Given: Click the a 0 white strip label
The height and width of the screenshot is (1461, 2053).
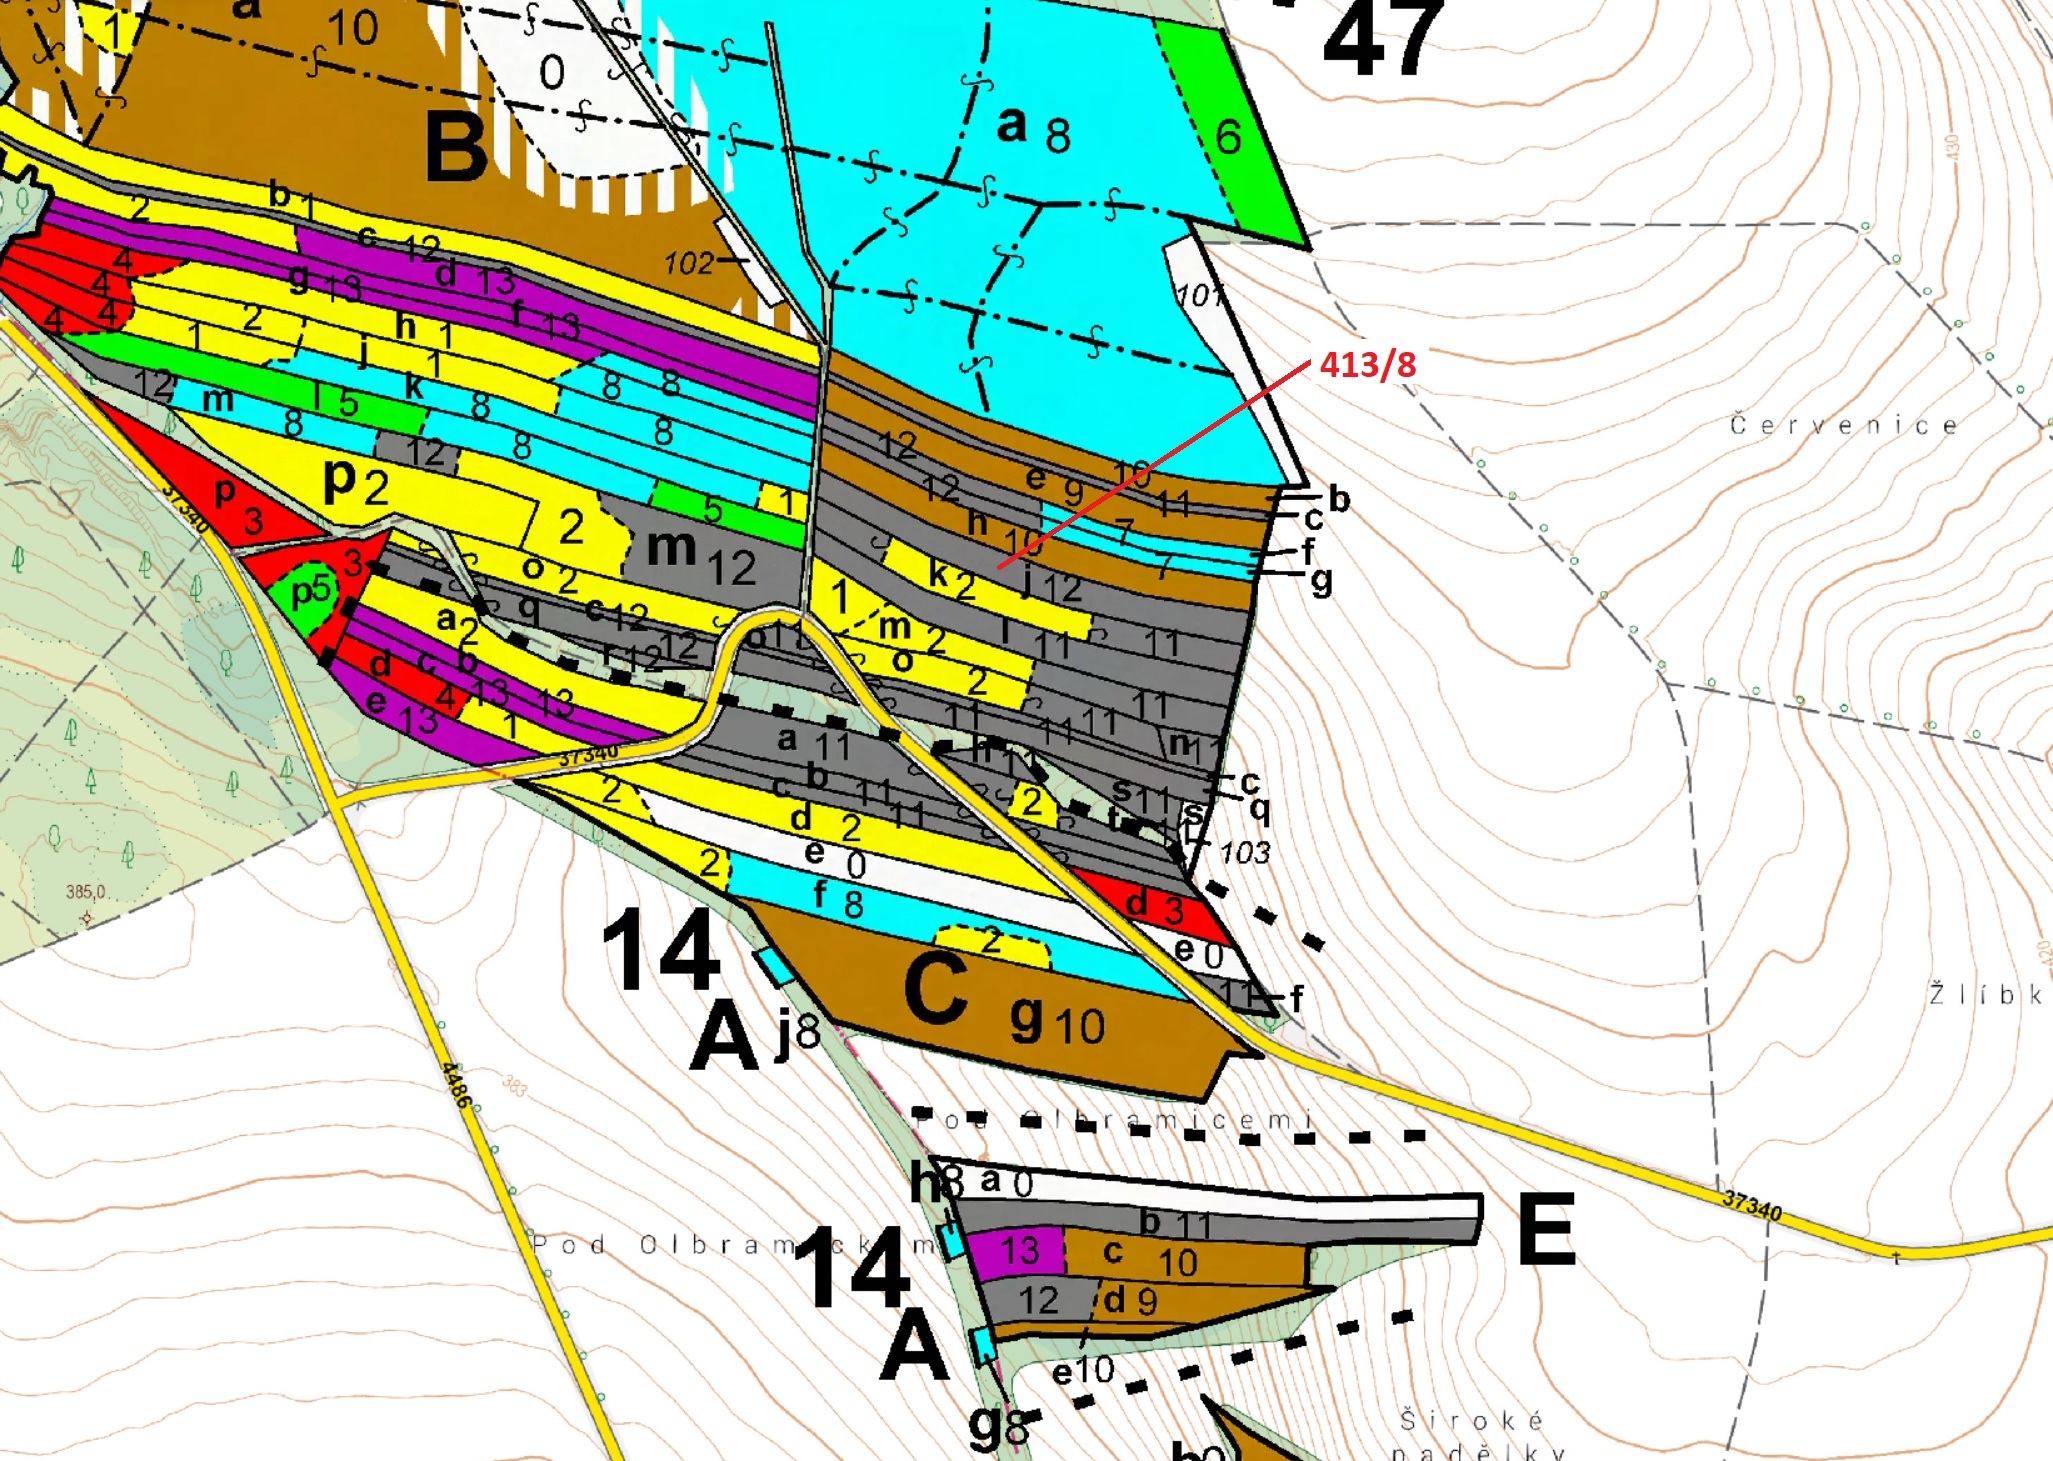Looking at the screenshot, I should pos(1006,1182).
